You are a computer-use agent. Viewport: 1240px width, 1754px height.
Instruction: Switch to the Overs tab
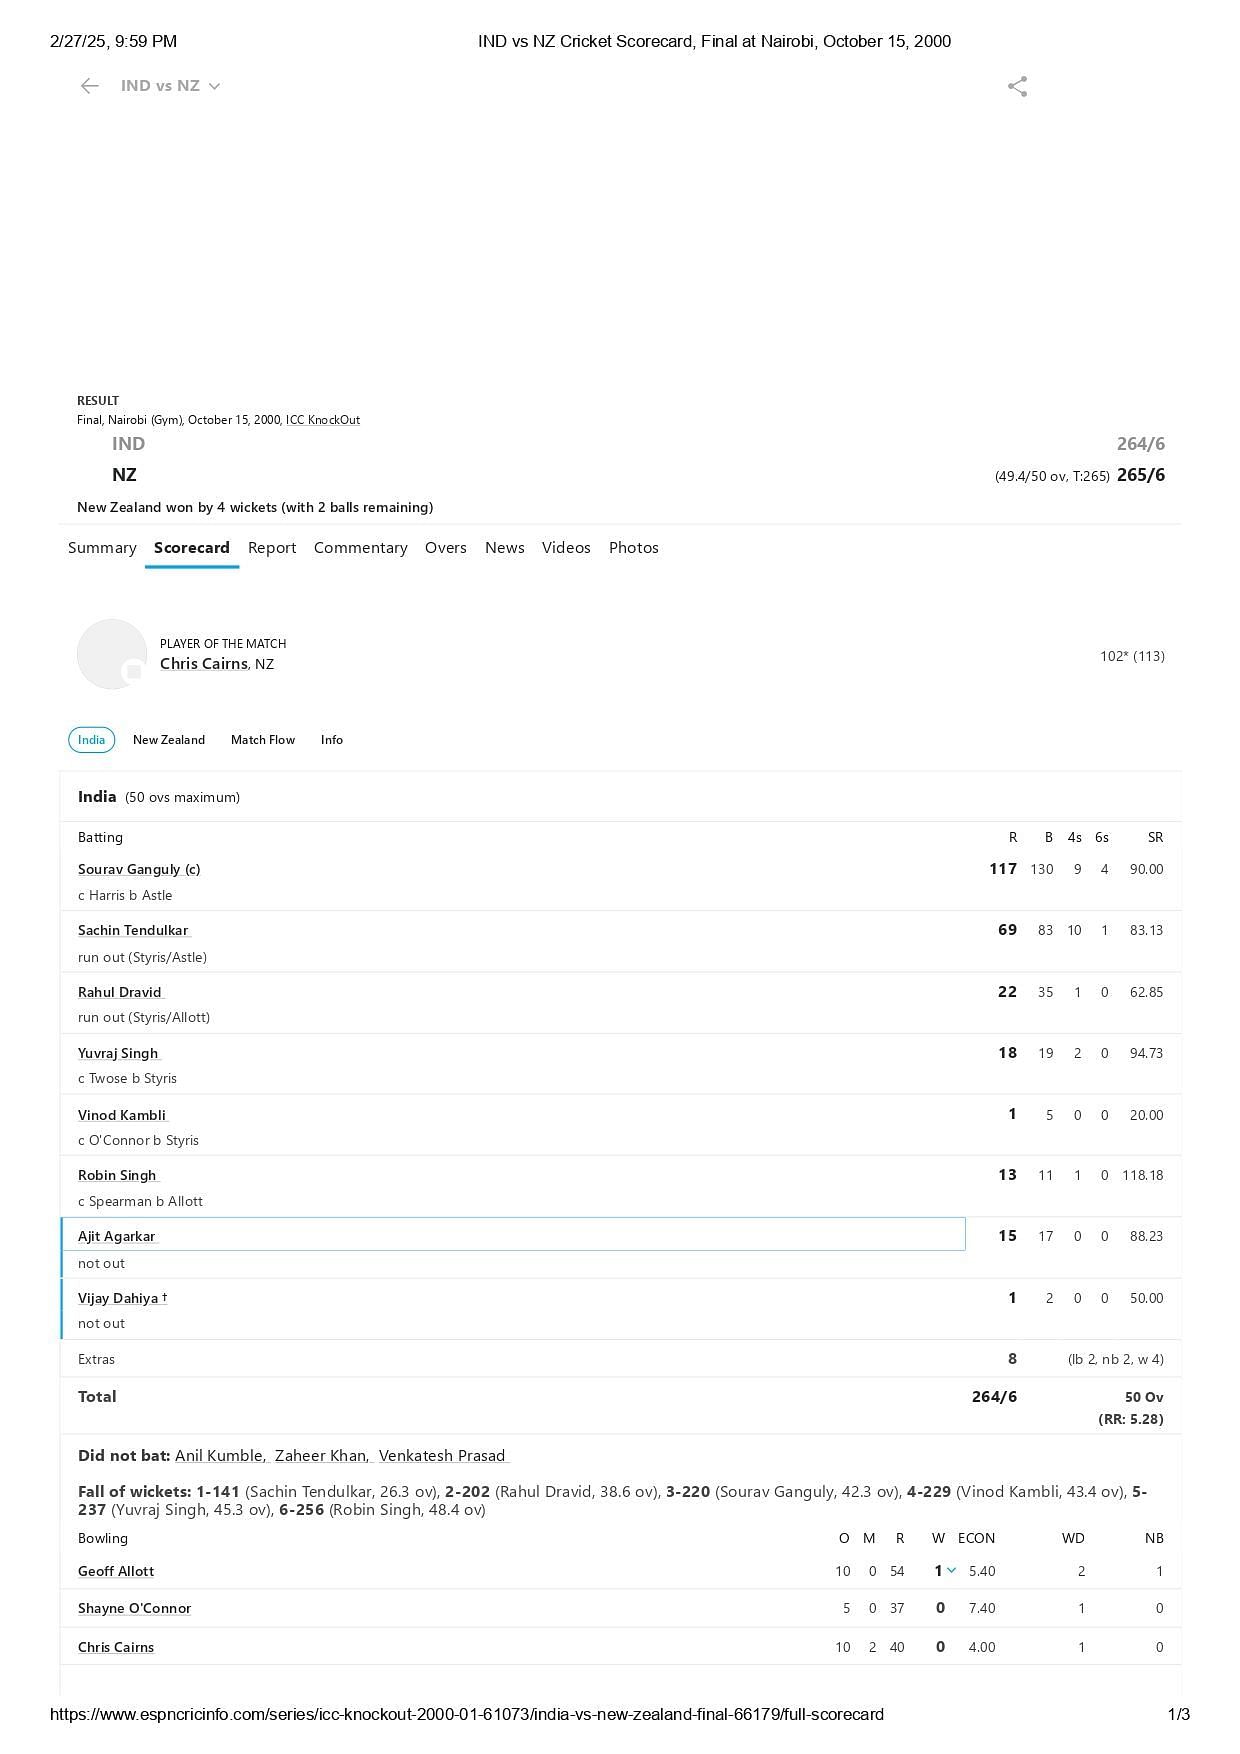446,548
